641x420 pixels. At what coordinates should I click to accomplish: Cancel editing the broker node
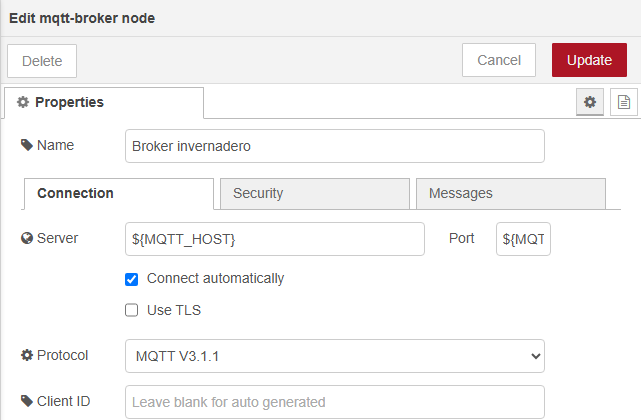[x=499, y=60]
